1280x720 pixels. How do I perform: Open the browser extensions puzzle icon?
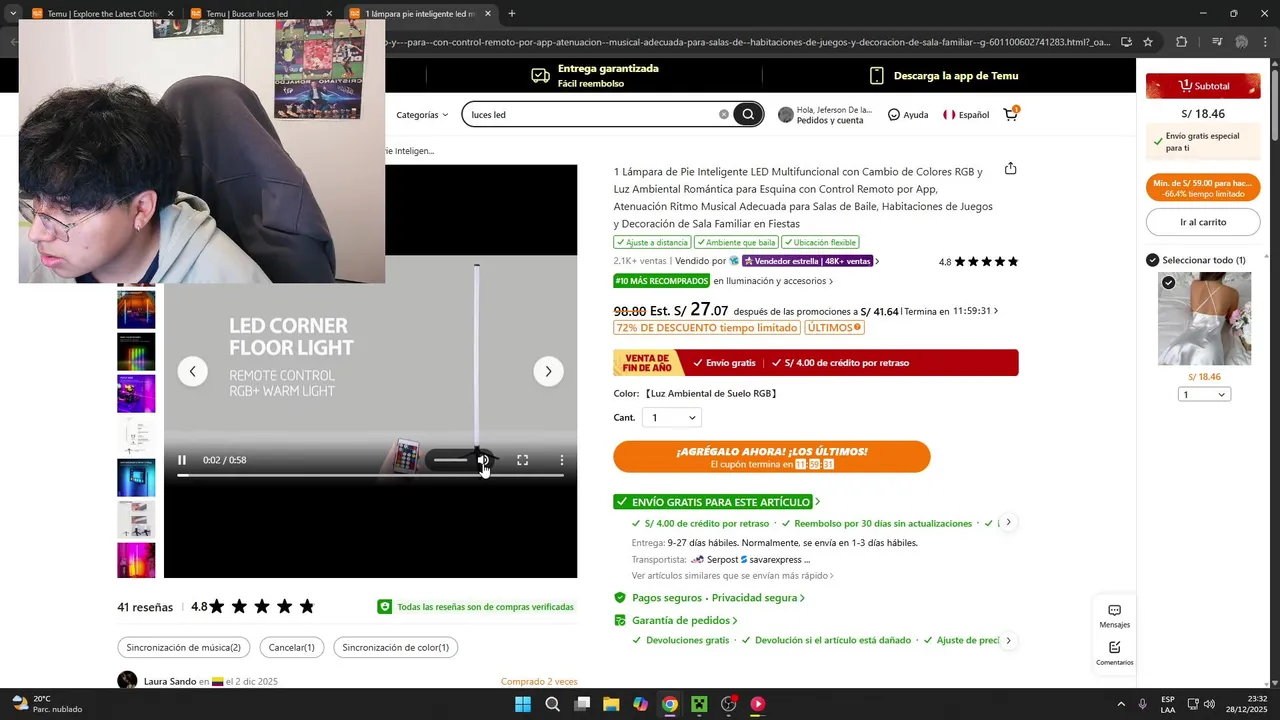1182,42
